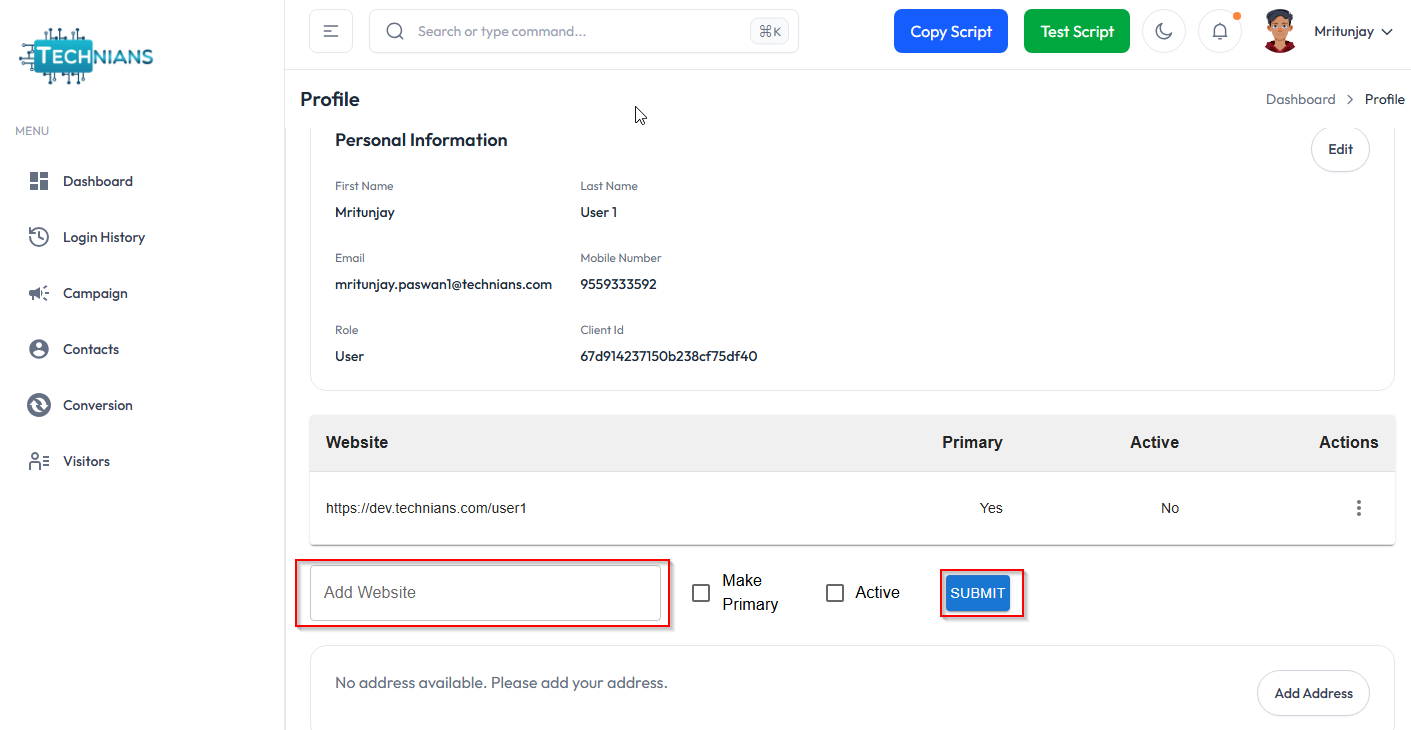Expand the Mritunjay user dropdown

[1352, 32]
